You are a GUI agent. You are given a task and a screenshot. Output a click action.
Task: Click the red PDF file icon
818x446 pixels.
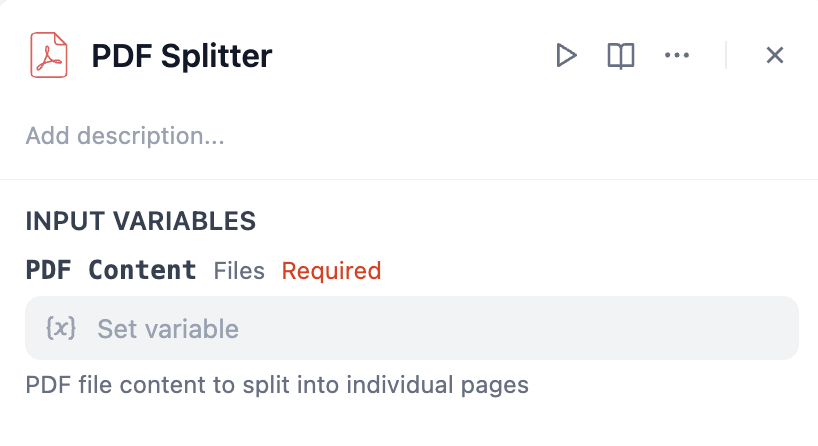[48, 55]
